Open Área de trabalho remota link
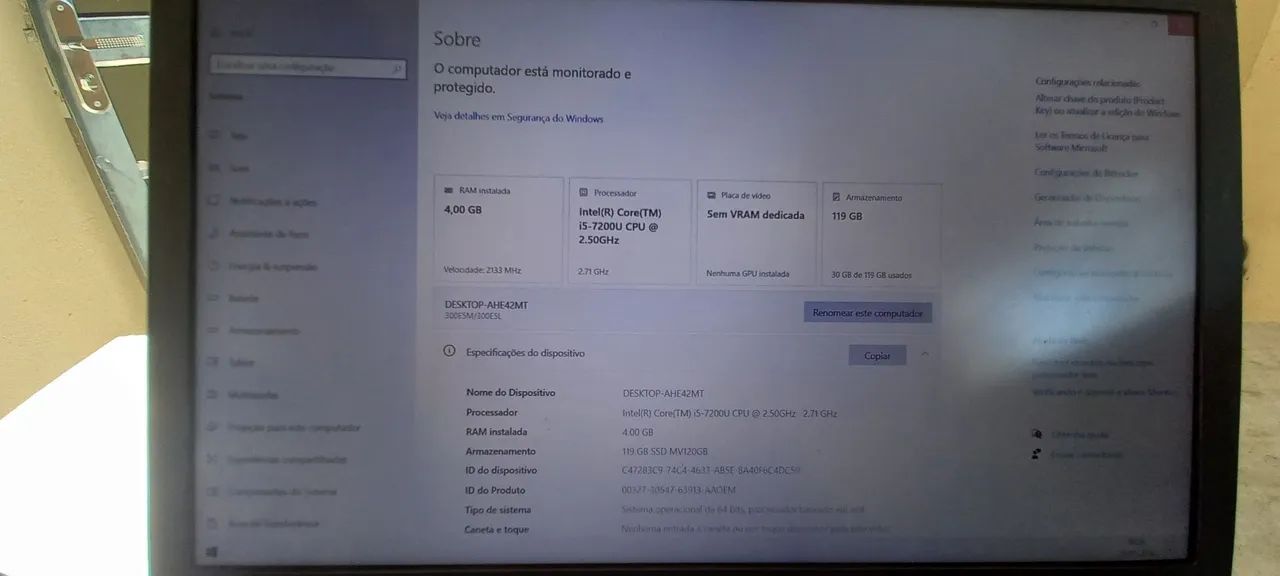Image resolution: width=1280 pixels, height=576 pixels. [1081, 223]
